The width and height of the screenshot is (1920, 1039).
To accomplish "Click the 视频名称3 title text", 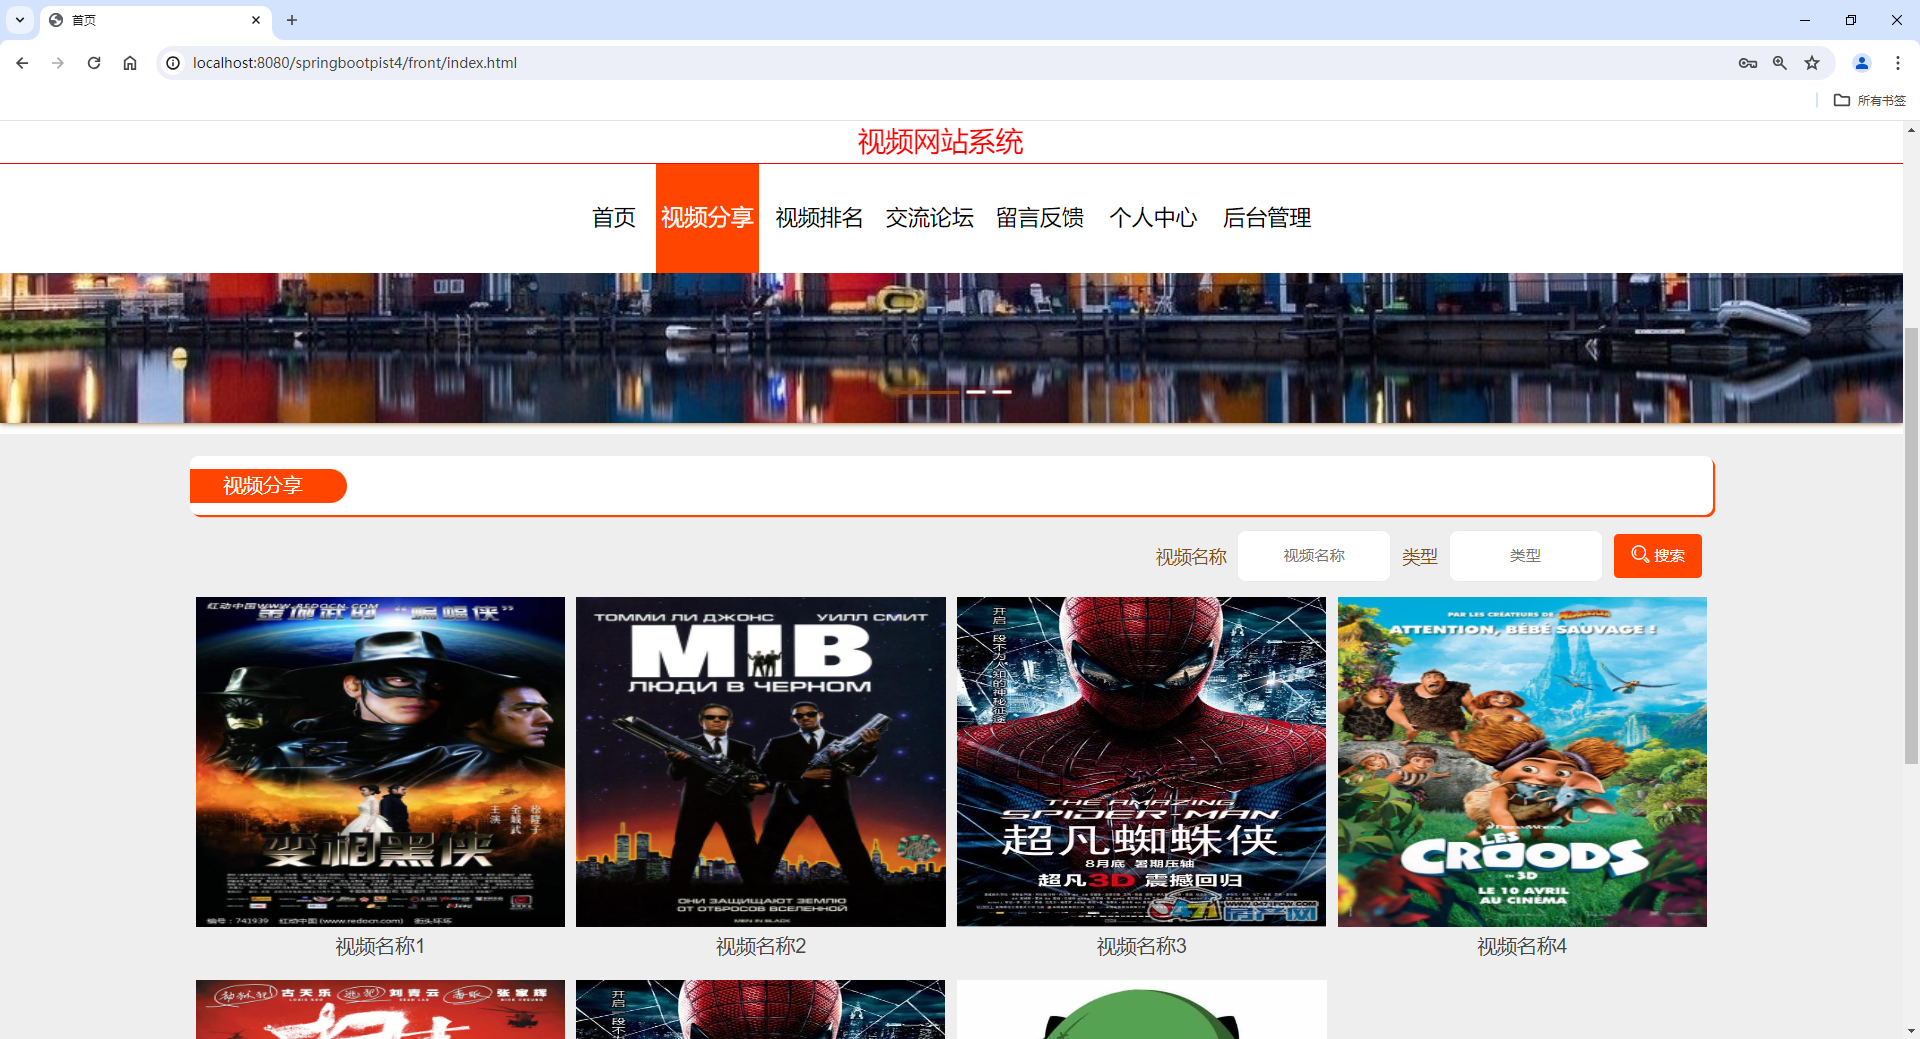I will (1141, 946).
